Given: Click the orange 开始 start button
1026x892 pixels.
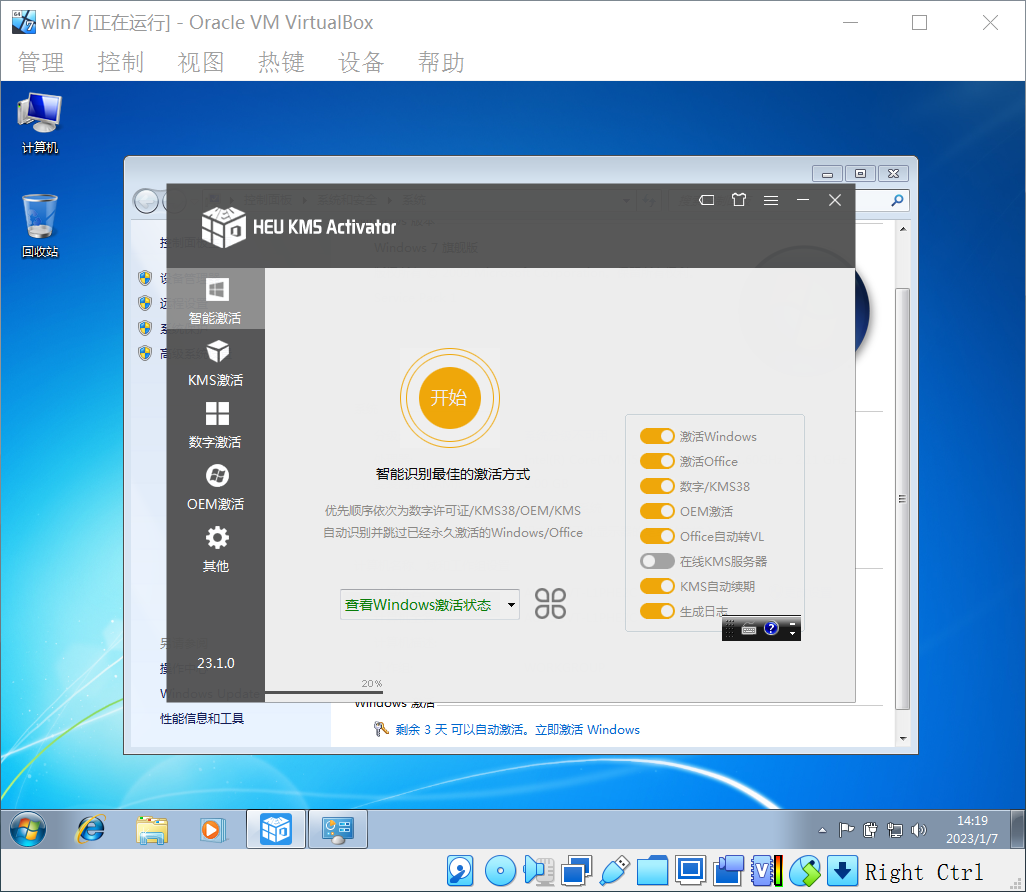Looking at the screenshot, I should tap(450, 398).
